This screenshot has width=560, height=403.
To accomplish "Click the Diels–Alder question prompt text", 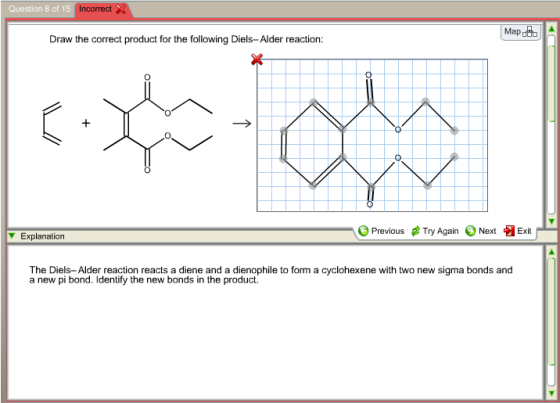I will [x=186, y=39].
